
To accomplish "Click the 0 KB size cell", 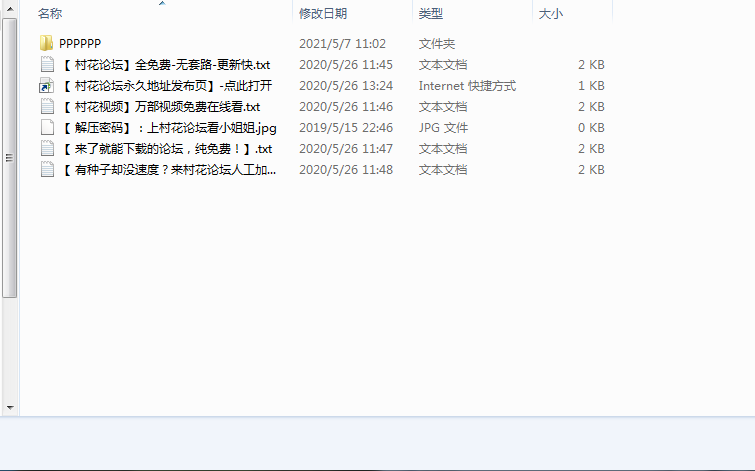I will [590, 128].
